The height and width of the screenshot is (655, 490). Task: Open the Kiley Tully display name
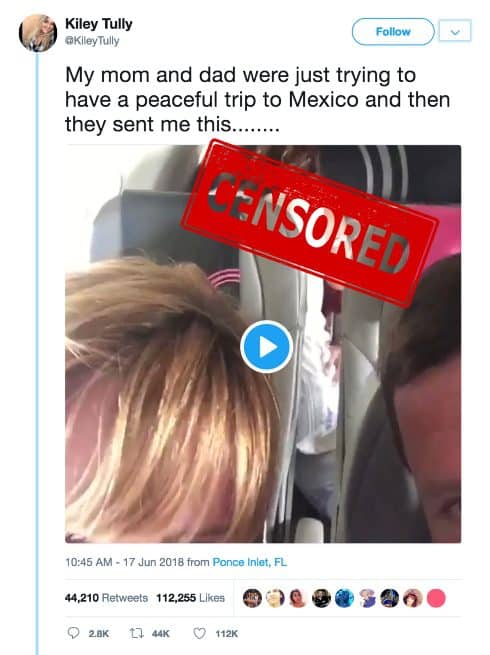(99, 24)
